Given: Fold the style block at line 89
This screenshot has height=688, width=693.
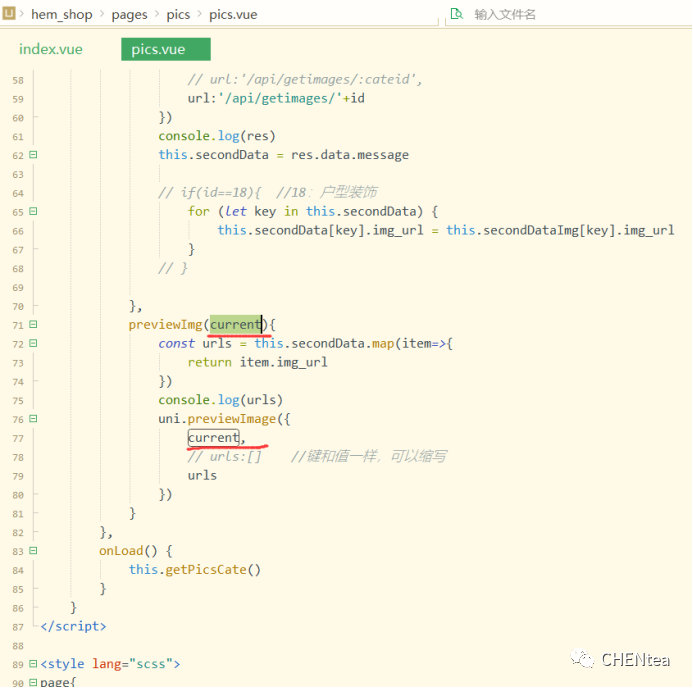Looking at the screenshot, I should [x=33, y=664].
